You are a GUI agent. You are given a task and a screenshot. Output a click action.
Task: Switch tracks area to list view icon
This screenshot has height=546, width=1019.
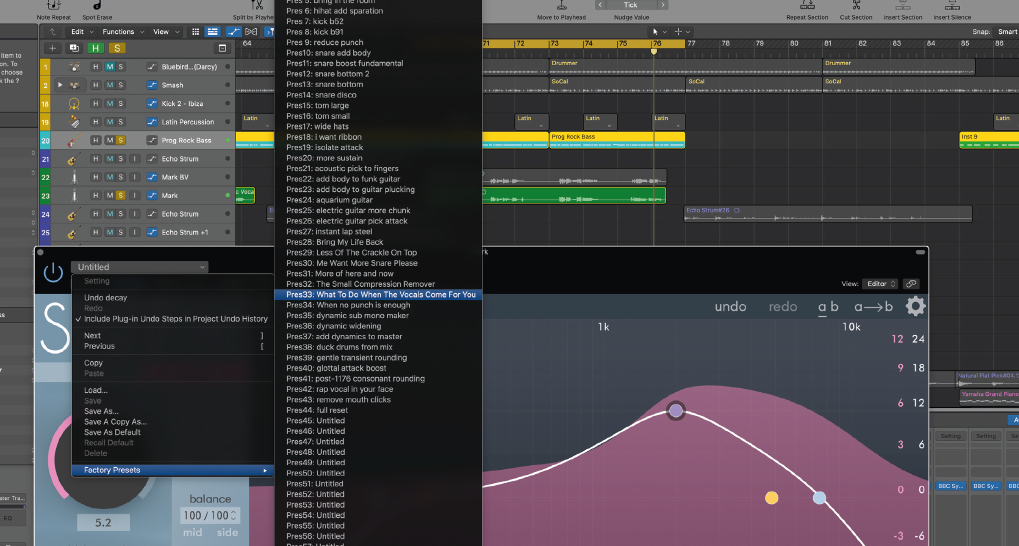tap(212, 32)
